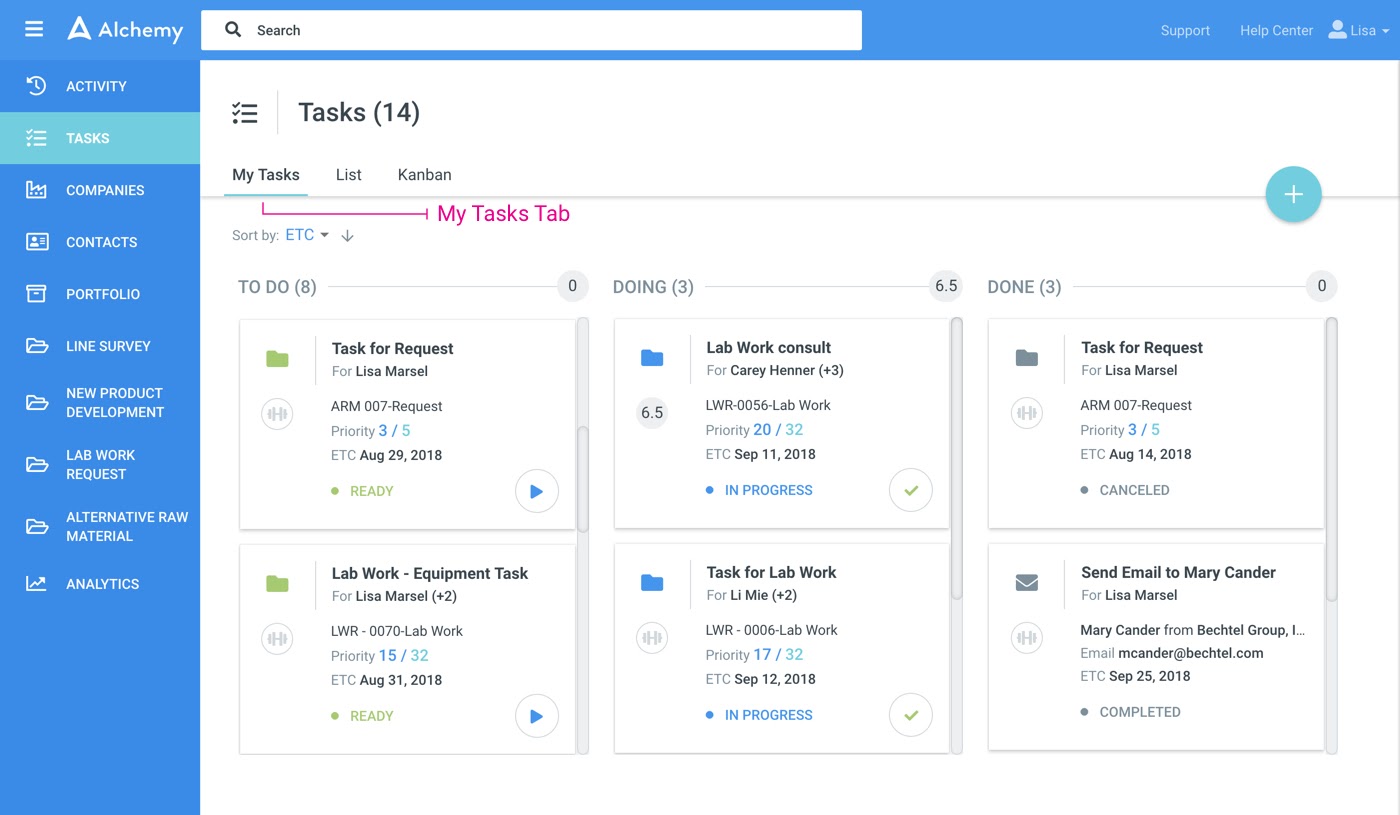Viewport: 1400px width, 815px height.
Task: Click the Lab Work Request folder icon
Action: (36, 464)
